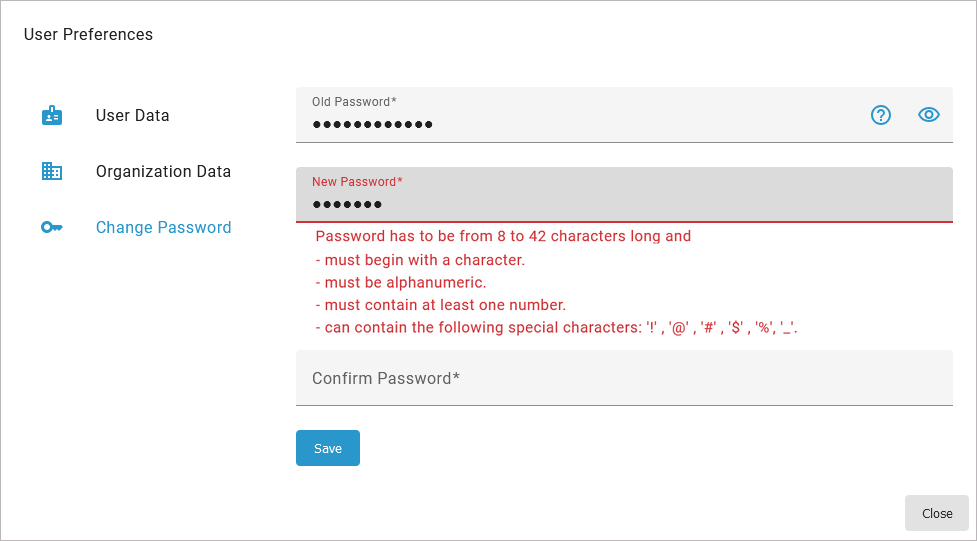This screenshot has width=977, height=541.
Task: Click the question mark help icon
Action: pos(881,115)
